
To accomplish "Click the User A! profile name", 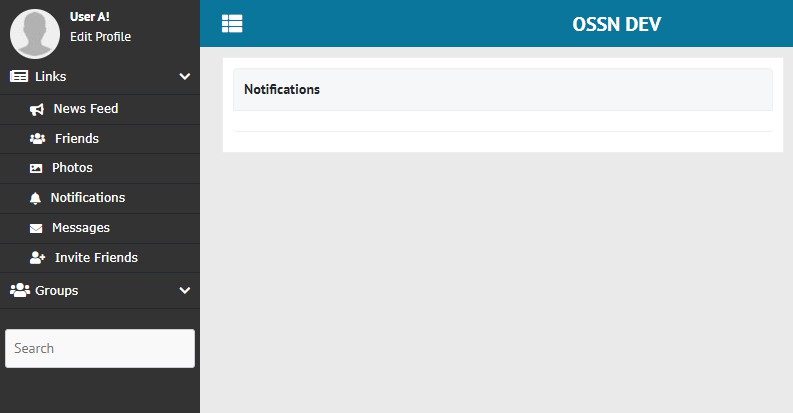I will click(90, 17).
